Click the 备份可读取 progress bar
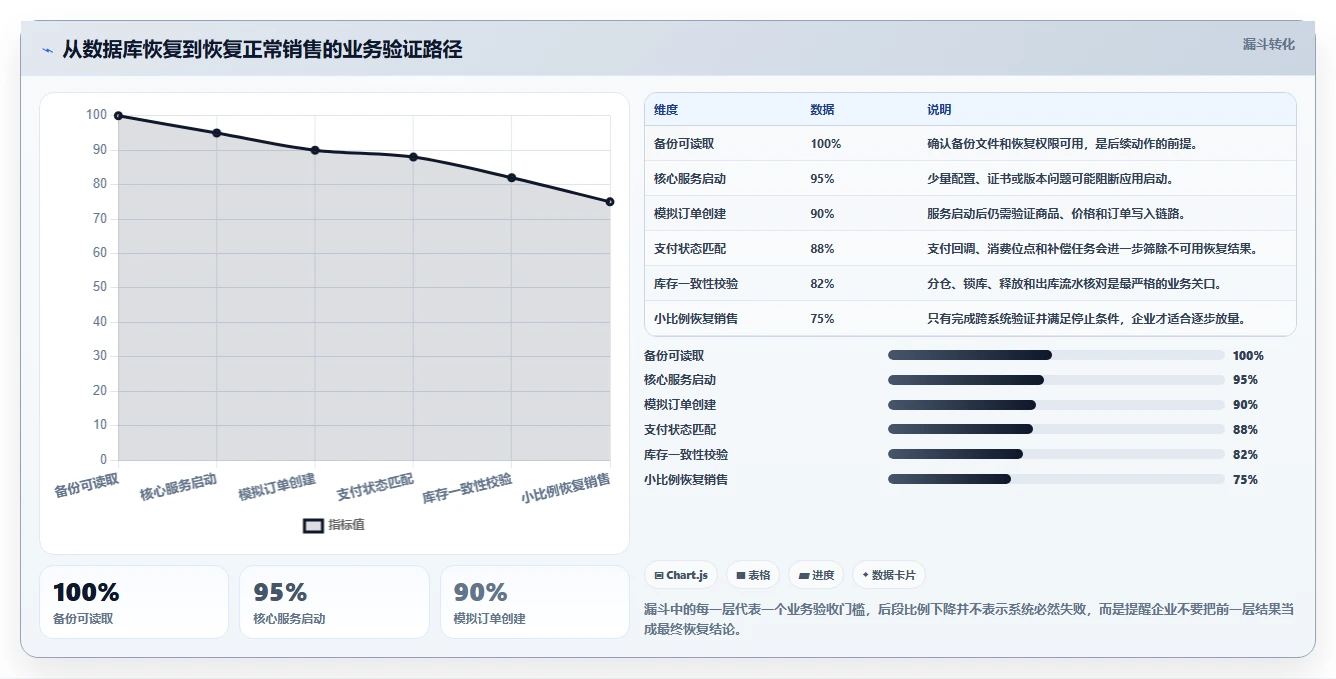This screenshot has width=1336, height=679. pos(1056,355)
